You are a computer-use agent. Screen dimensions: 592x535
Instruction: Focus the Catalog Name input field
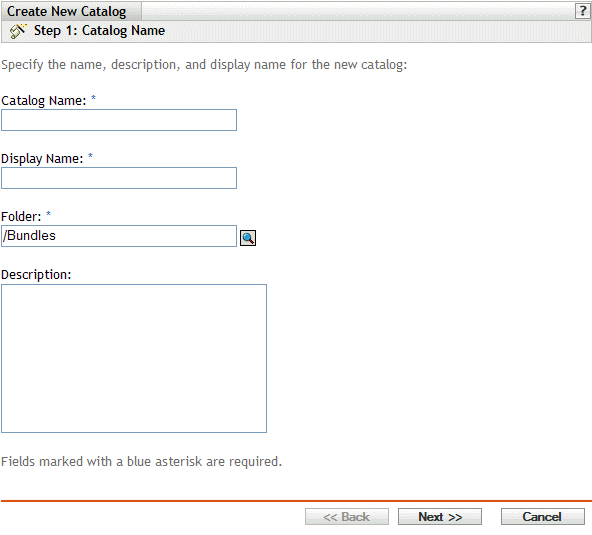pos(119,120)
